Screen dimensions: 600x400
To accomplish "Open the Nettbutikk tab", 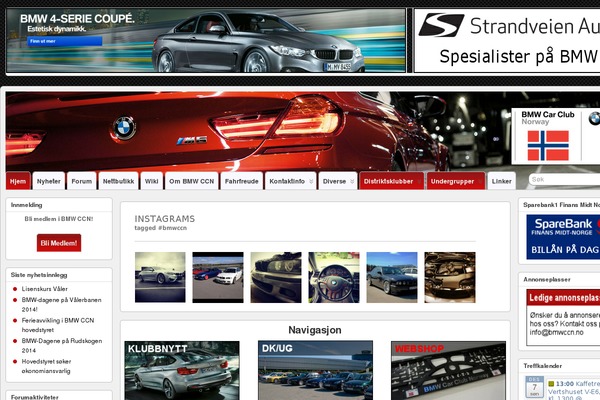I will click(118, 181).
